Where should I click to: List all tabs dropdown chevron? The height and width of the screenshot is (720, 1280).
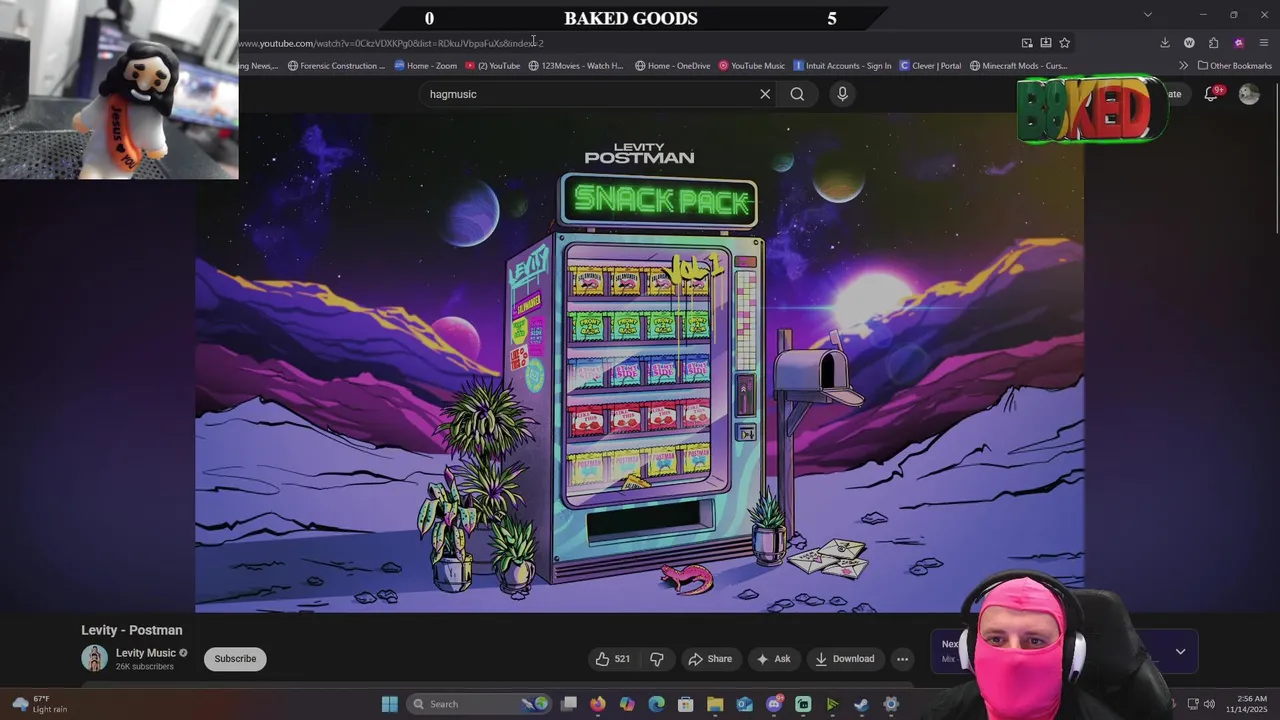tap(1148, 15)
